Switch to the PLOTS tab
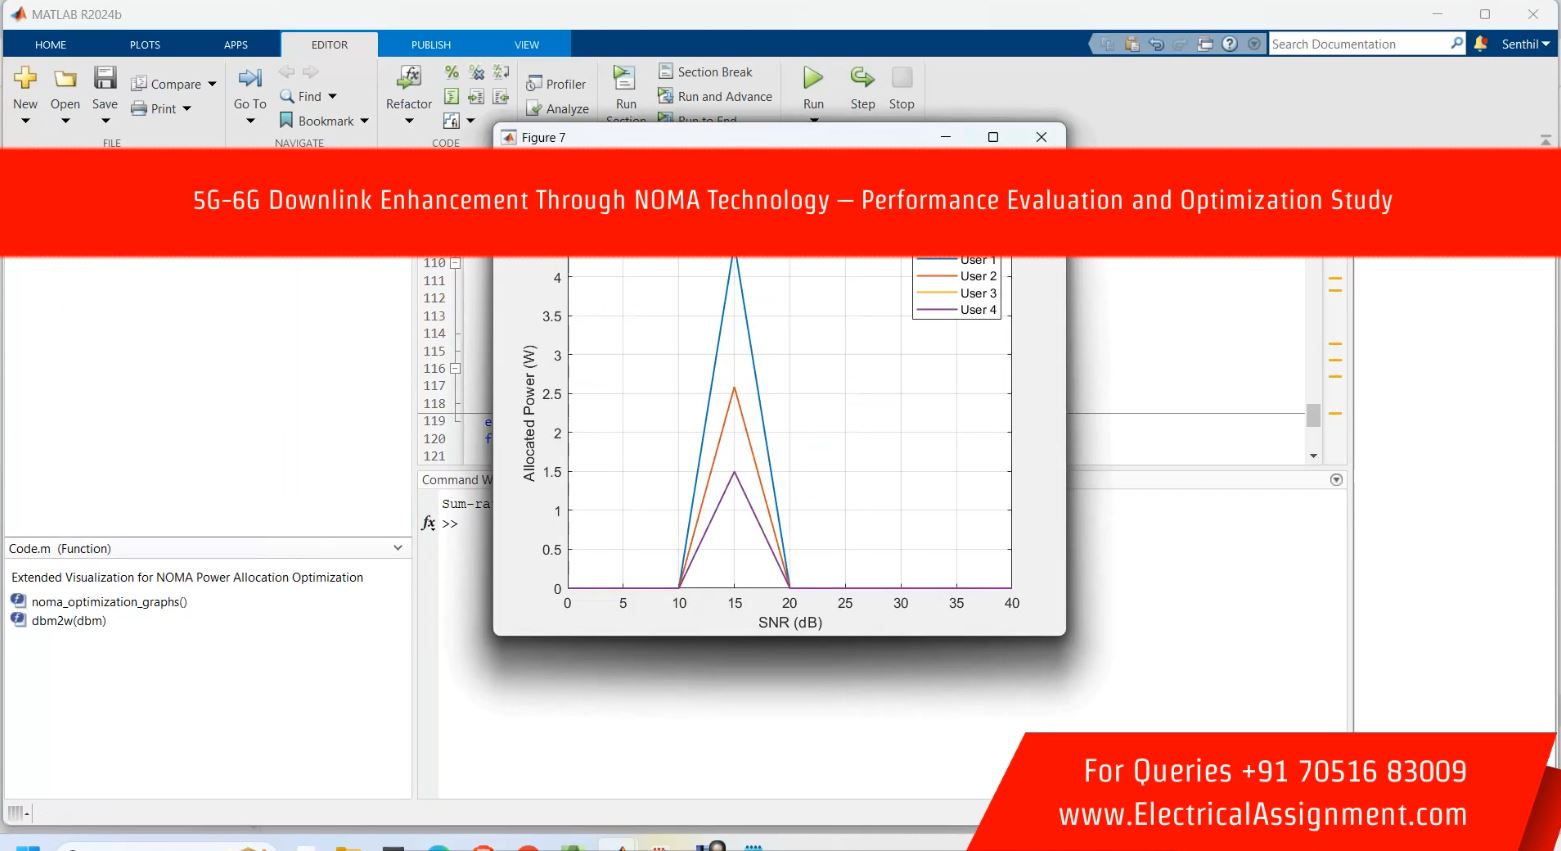The width and height of the screenshot is (1561, 851). tap(145, 45)
